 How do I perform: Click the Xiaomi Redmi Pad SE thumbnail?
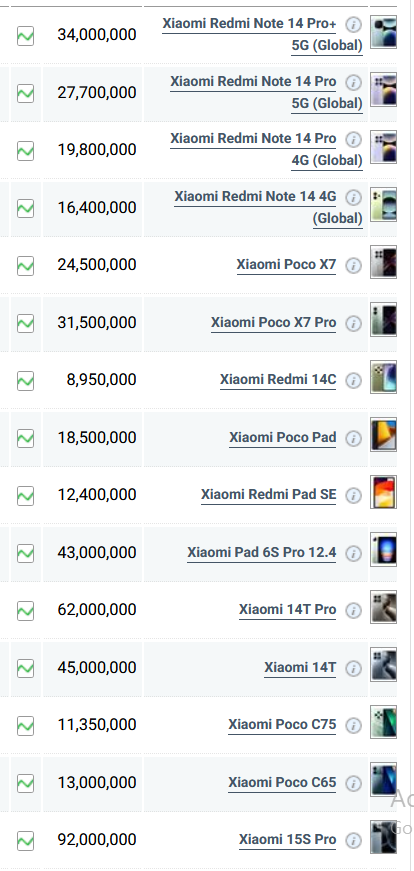383,492
